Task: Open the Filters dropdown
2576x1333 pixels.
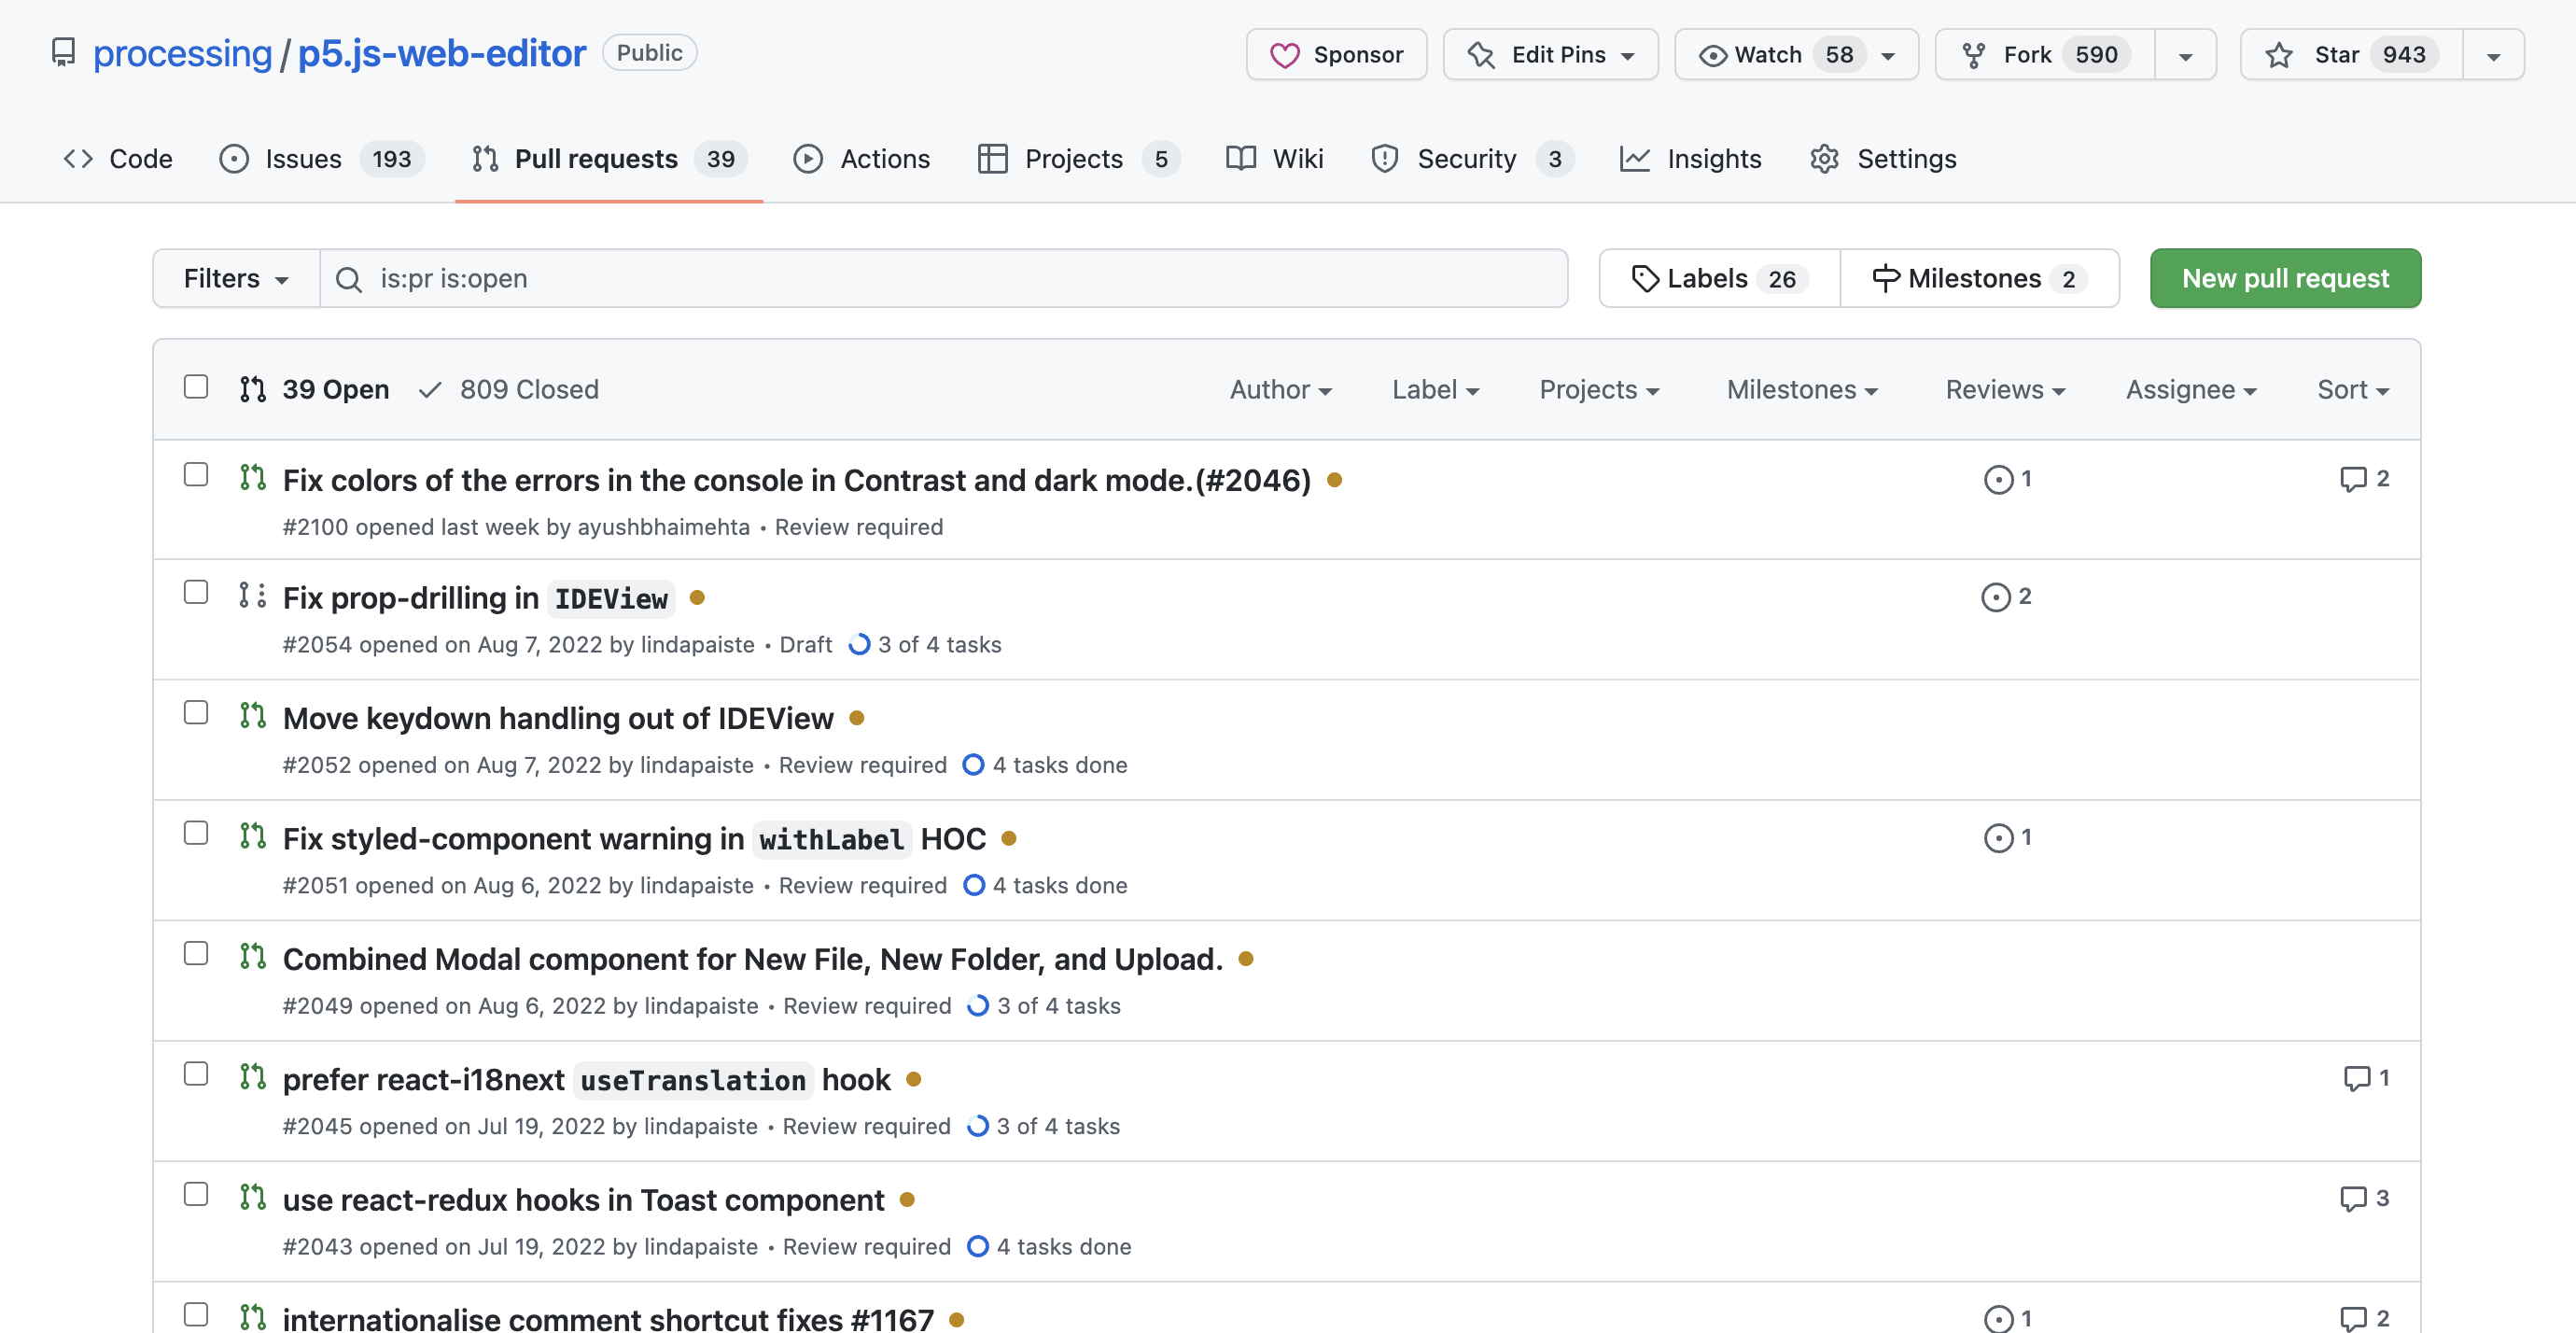Action: click(x=236, y=279)
